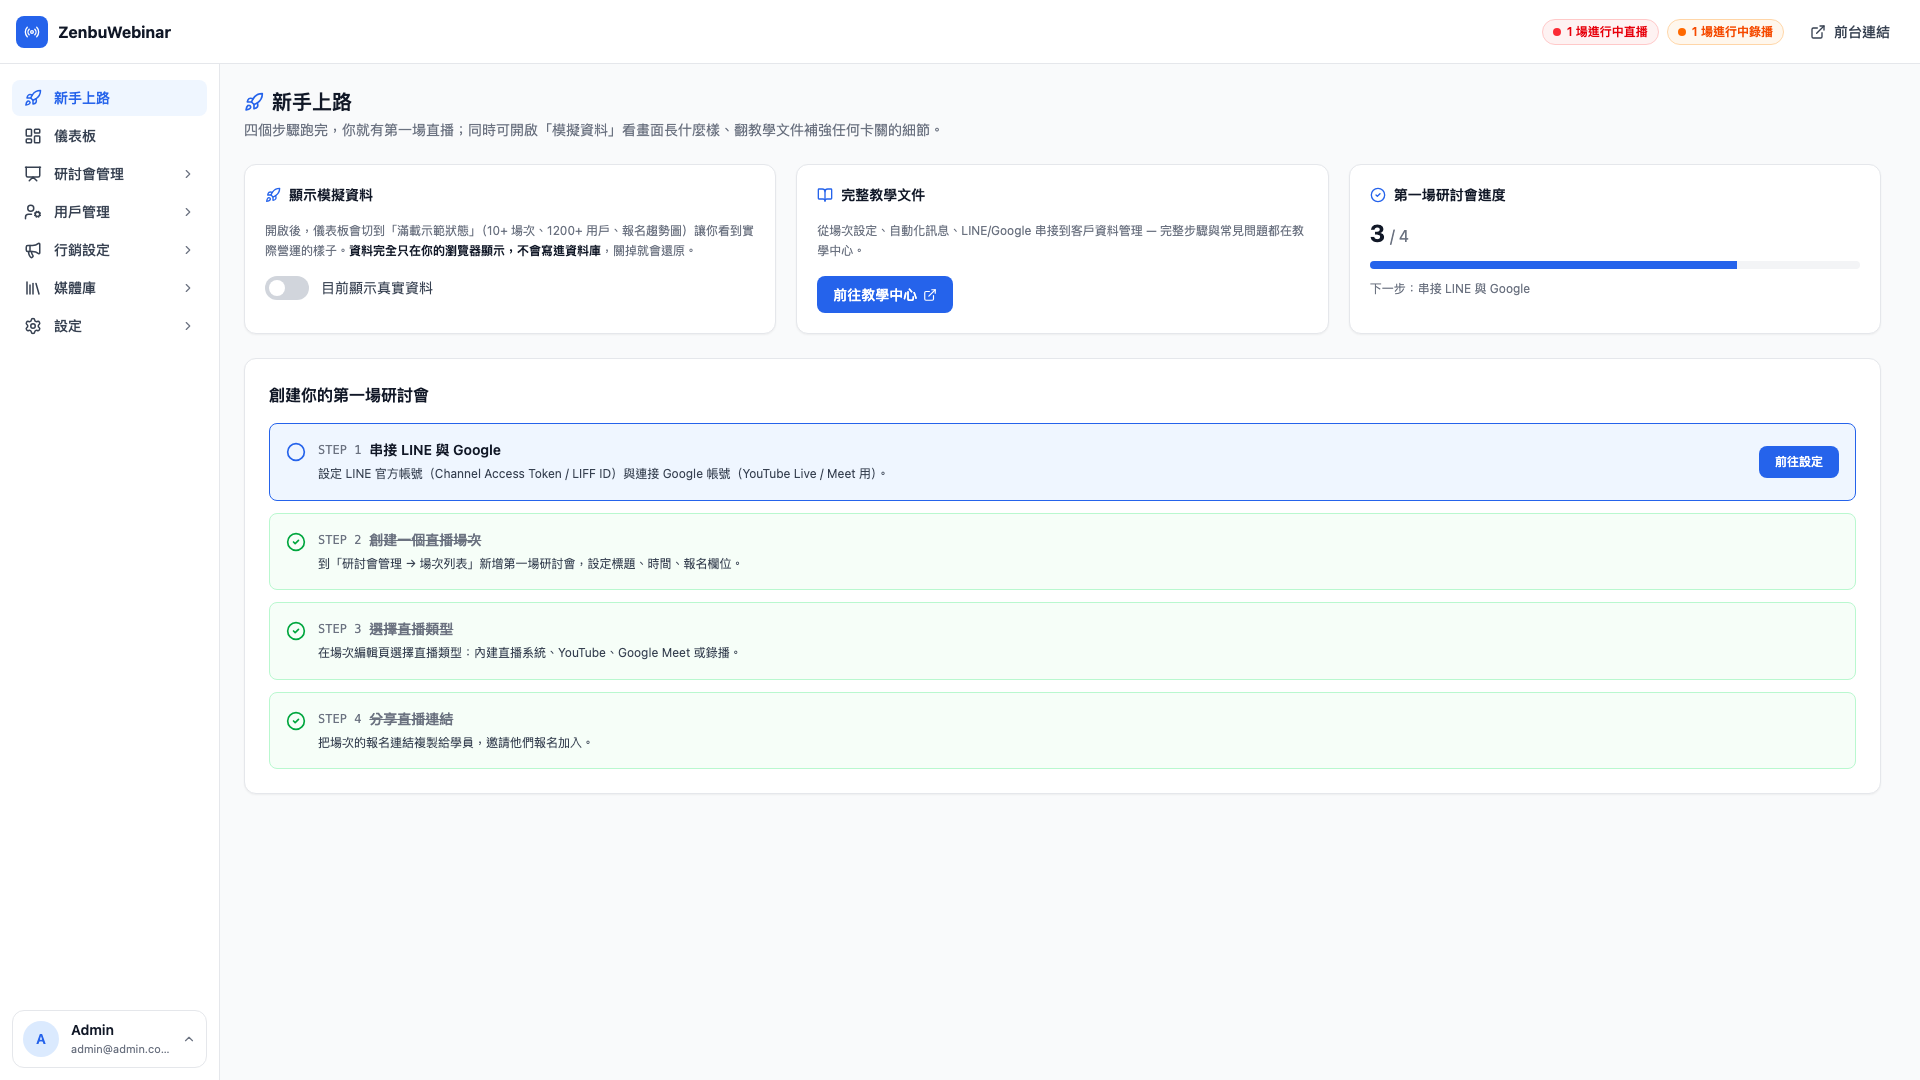The image size is (1920, 1080).
Task: Click the 研討會管理 presentation screen icon
Action: [x=33, y=174]
